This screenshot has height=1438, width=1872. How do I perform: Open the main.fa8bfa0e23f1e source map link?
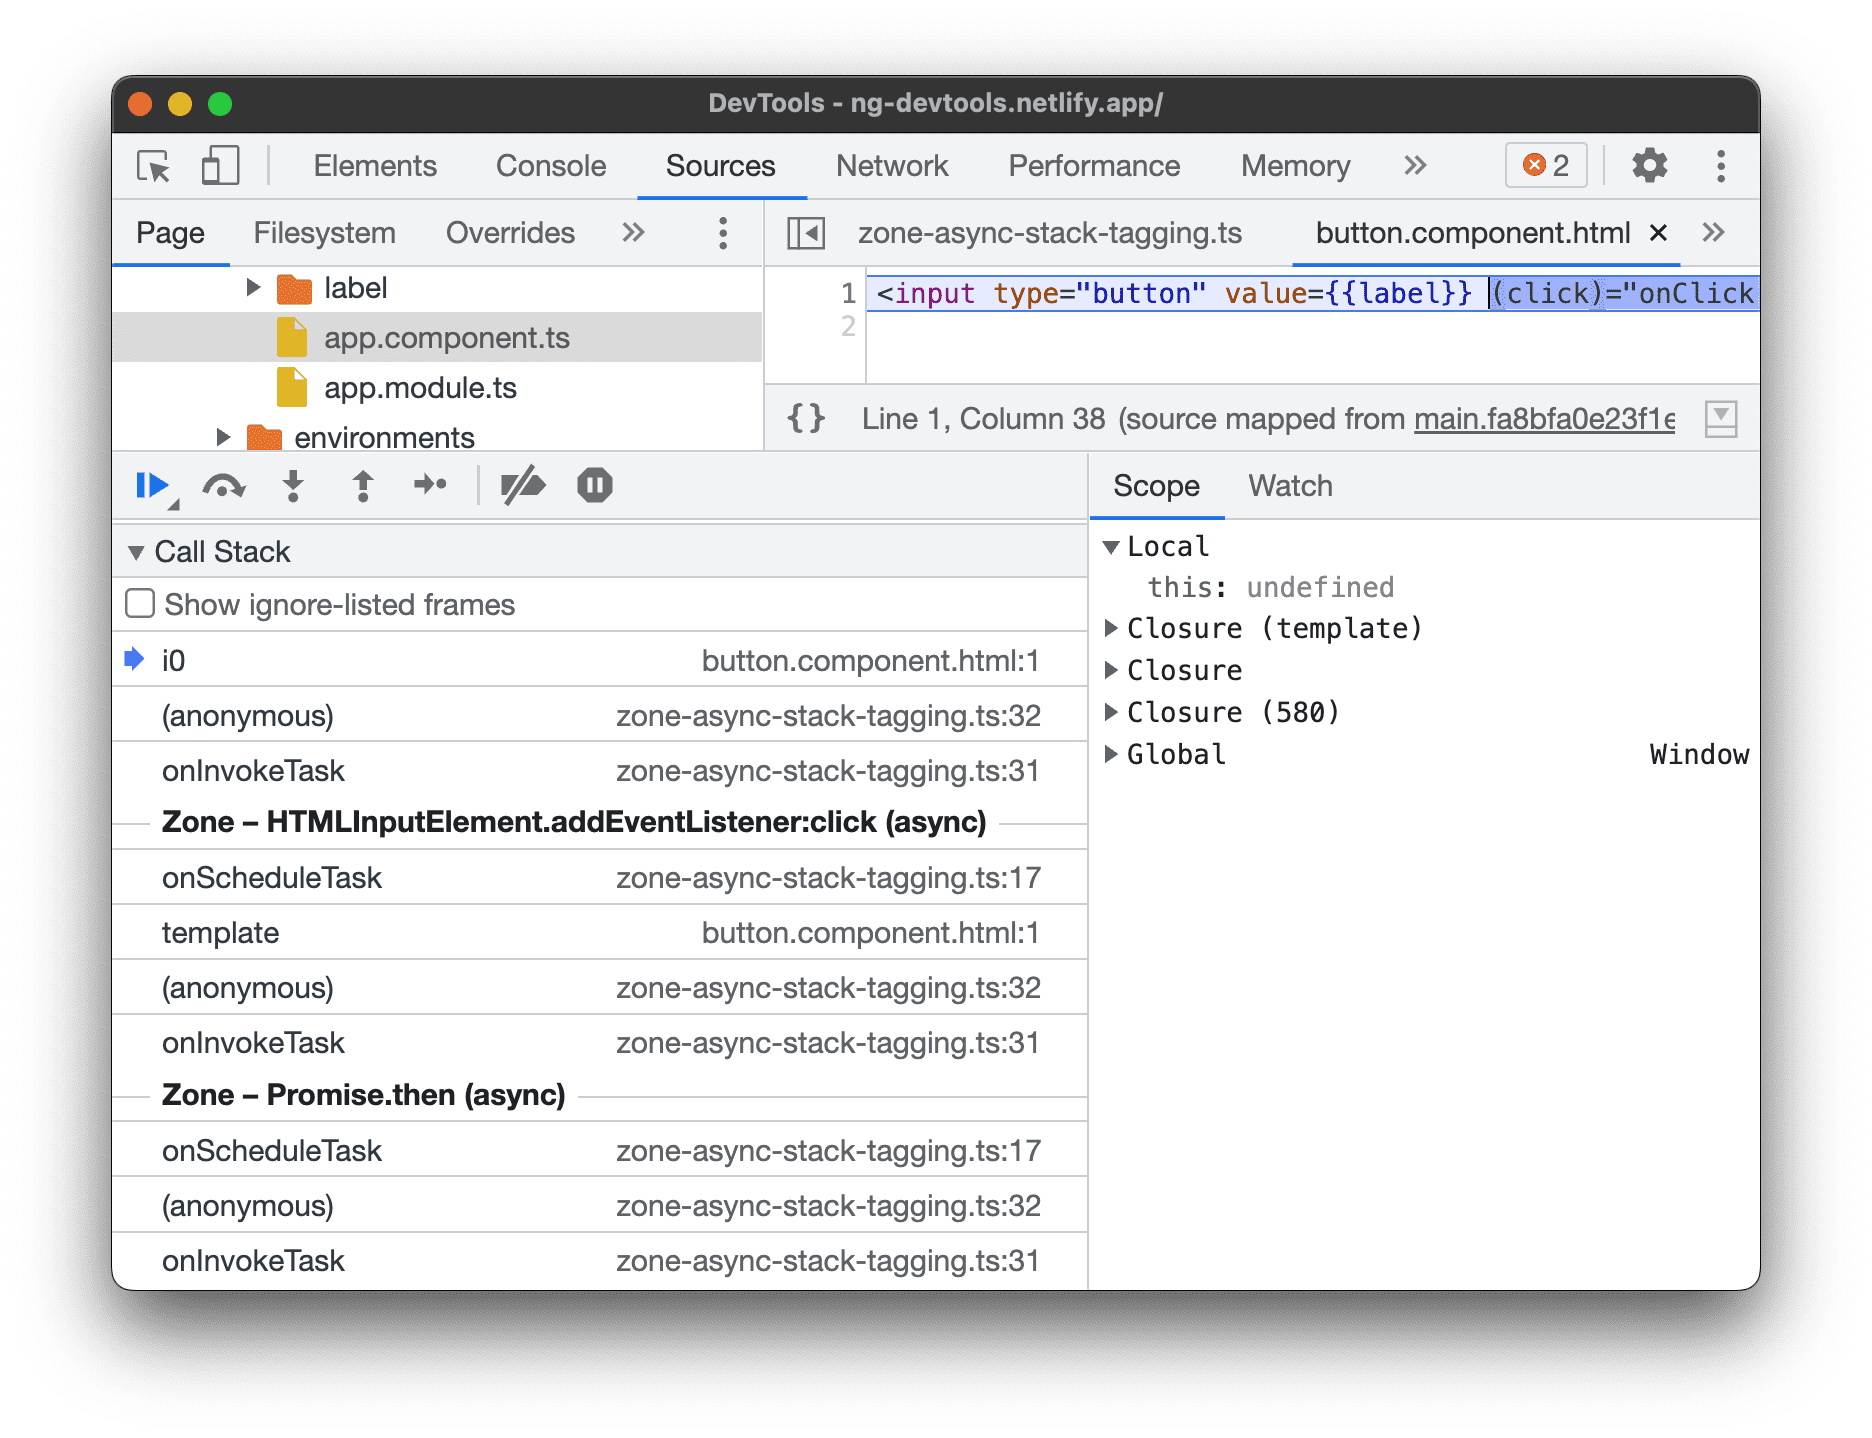pyautogui.click(x=1545, y=418)
